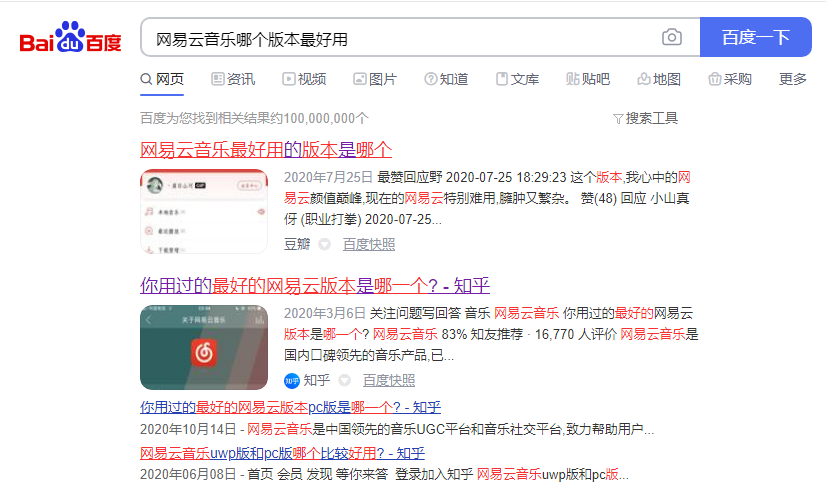826x490 pixels.
Task: Click the Douban result thumbnail
Action: coord(204,211)
